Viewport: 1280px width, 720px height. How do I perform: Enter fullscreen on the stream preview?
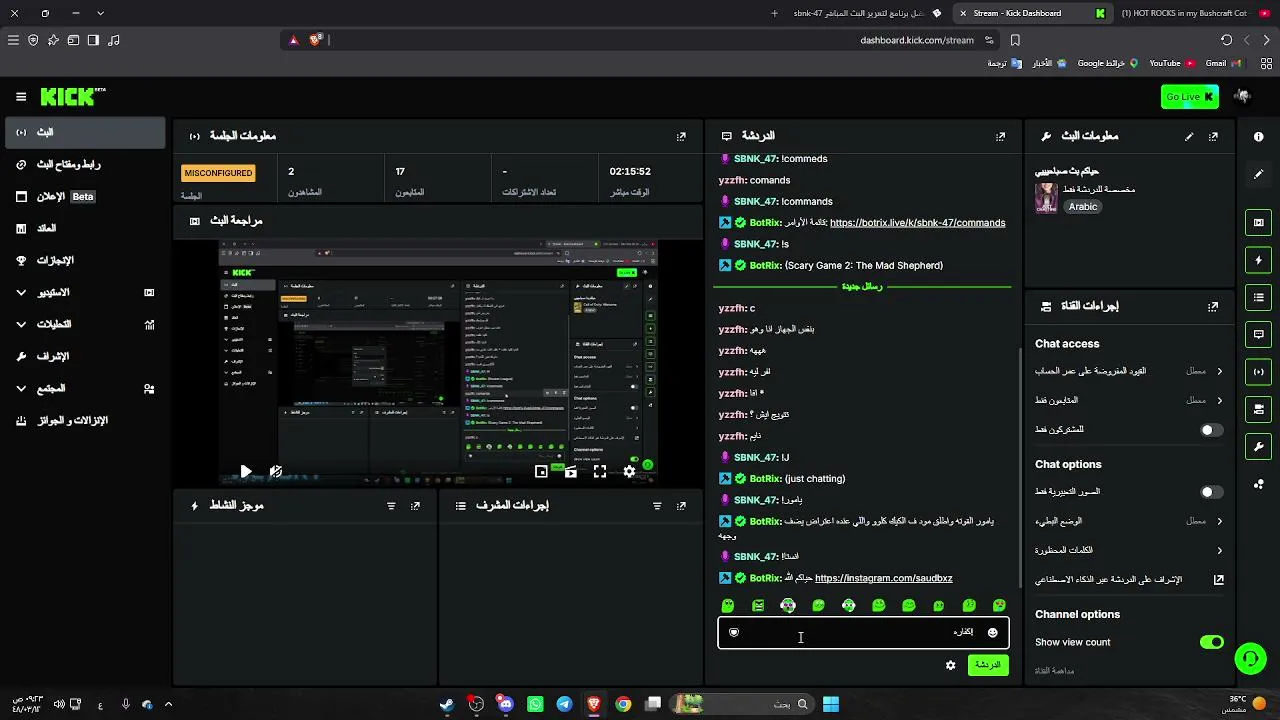600,471
